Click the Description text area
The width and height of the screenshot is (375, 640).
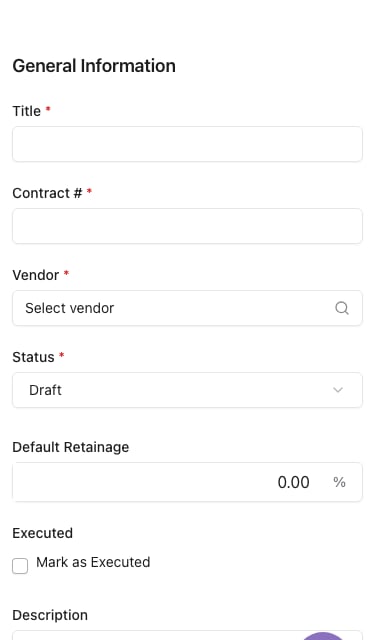tap(187, 636)
